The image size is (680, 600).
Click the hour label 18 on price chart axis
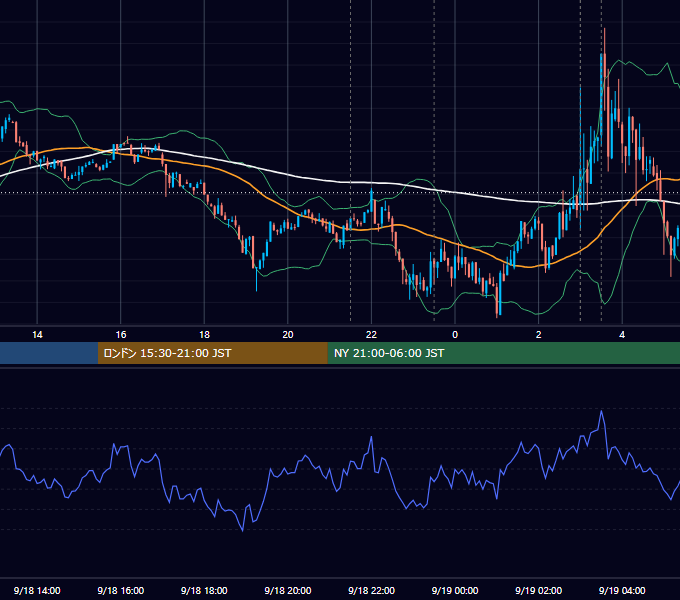coord(204,335)
